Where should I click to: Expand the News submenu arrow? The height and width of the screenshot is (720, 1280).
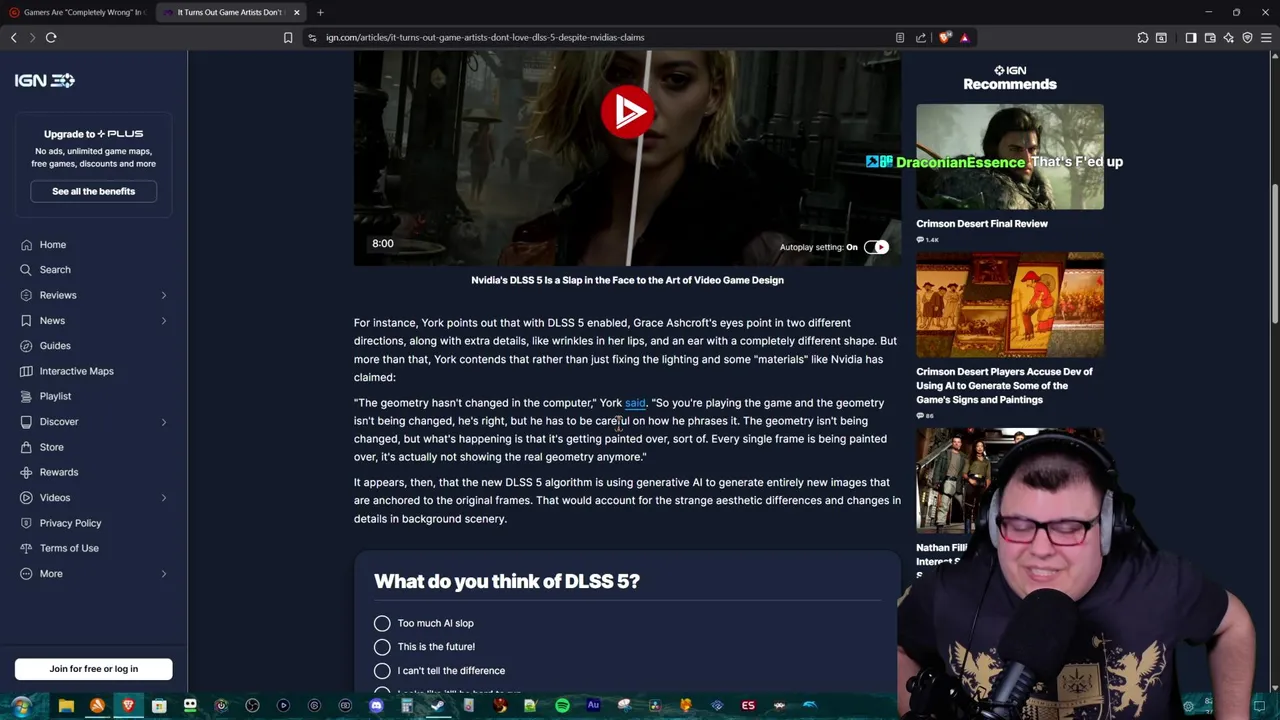tap(164, 321)
